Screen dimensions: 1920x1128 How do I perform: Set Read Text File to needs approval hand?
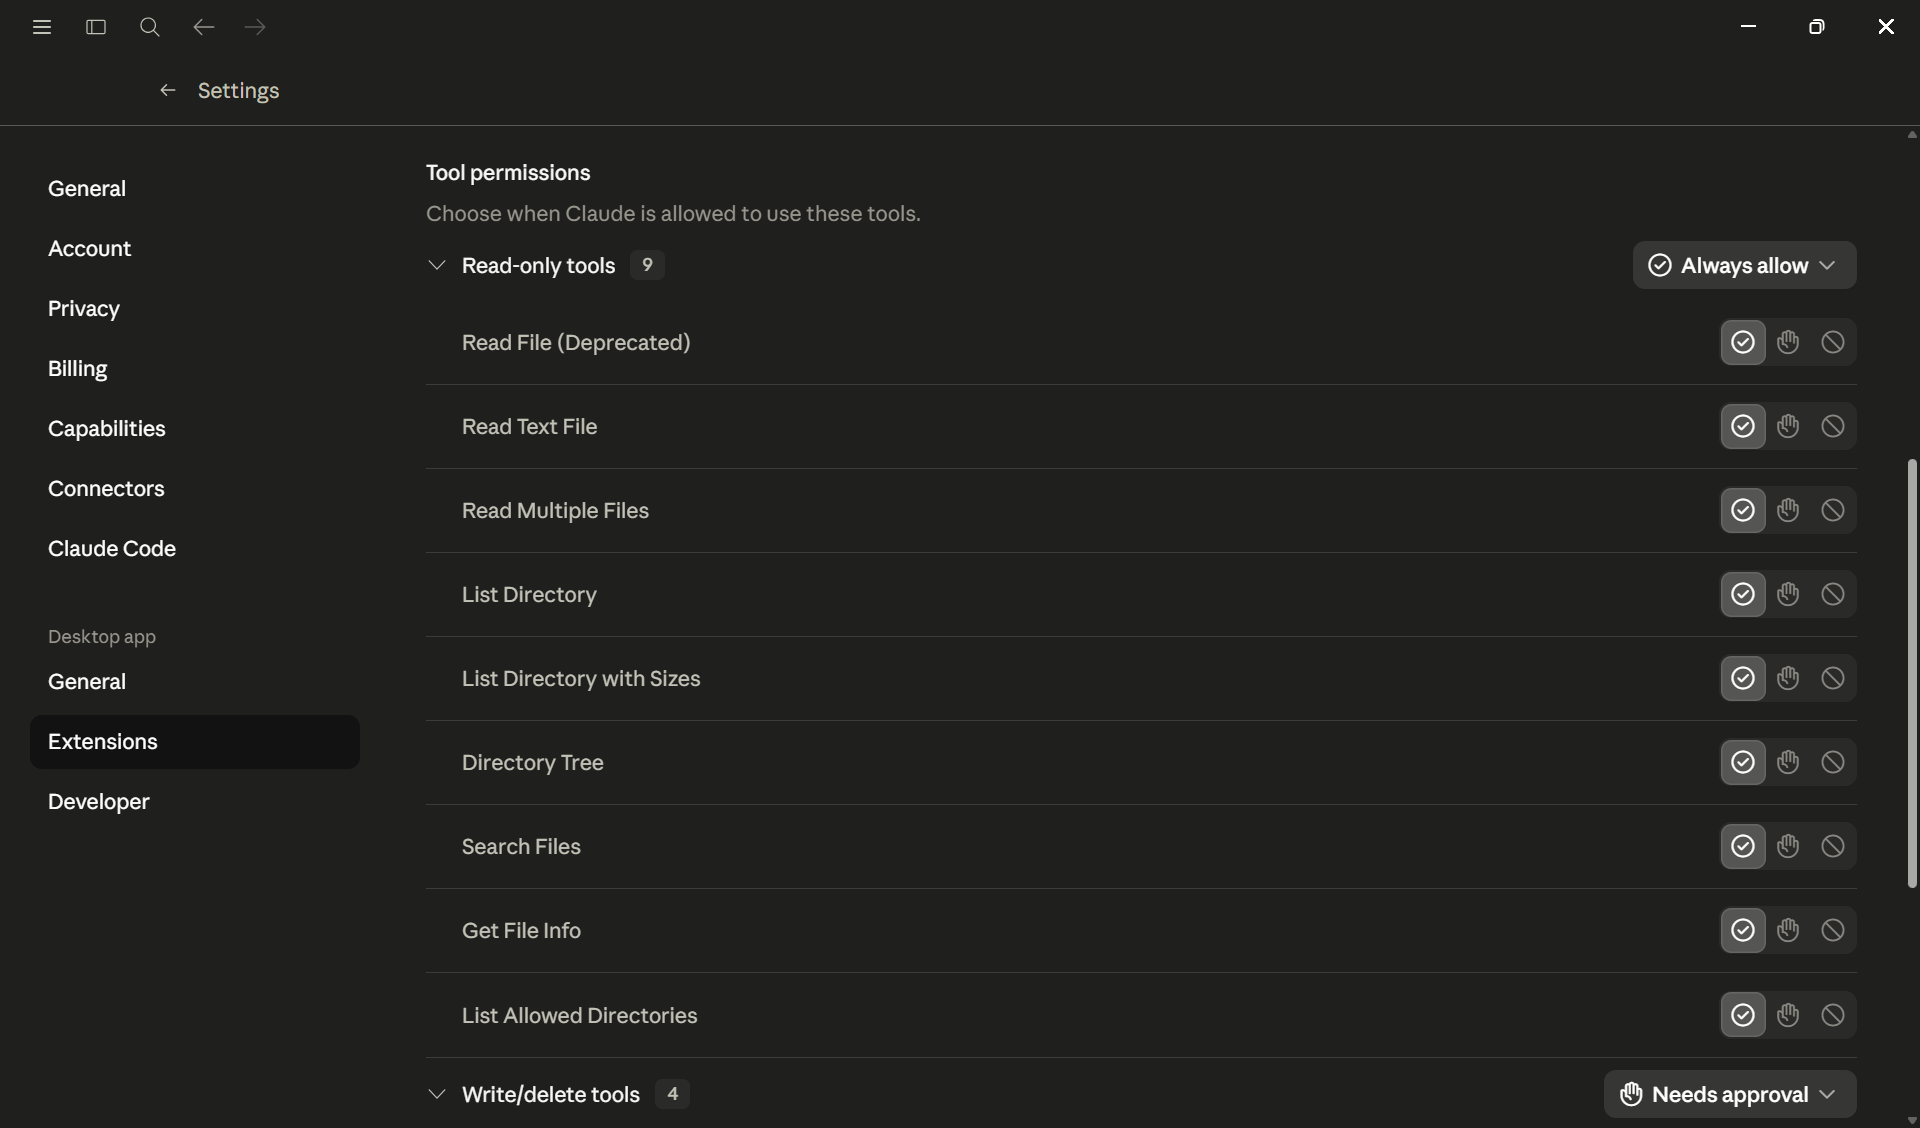click(x=1788, y=426)
